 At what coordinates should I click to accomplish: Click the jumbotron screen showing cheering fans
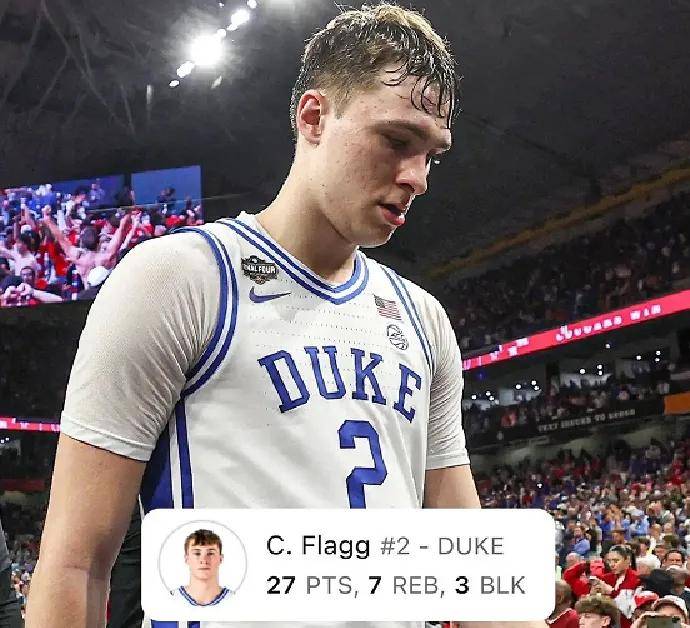pyautogui.click(x=100, y=236)
